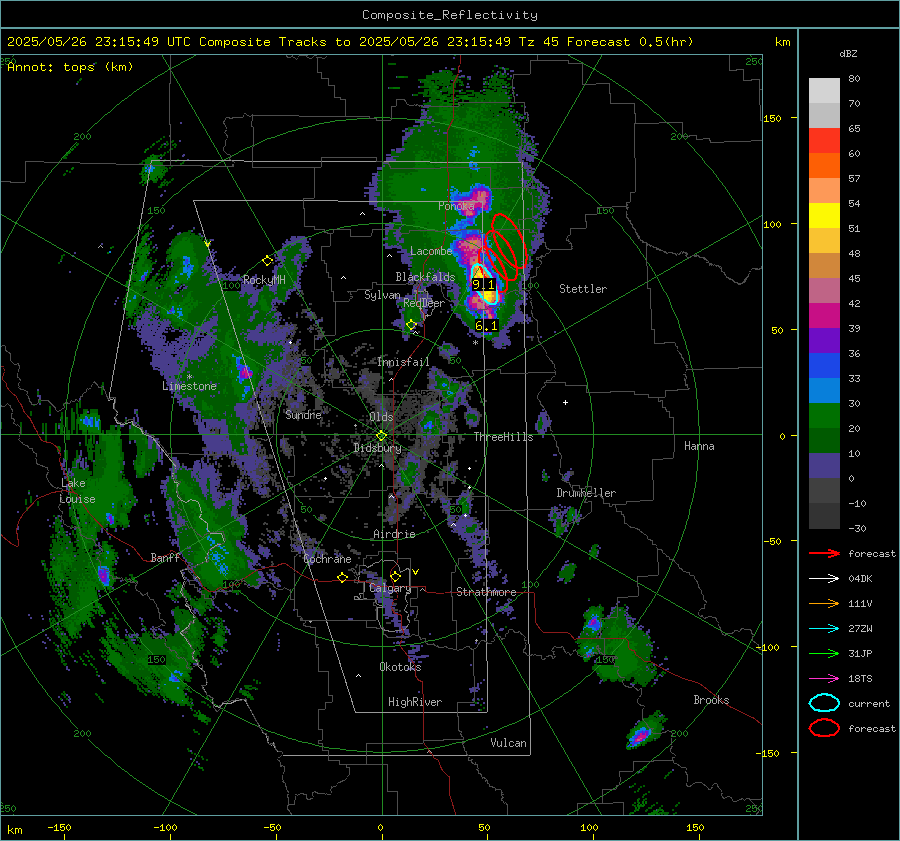Click the Composite_Reflectivity title
This screenshot has width=900, height=841.
[x=449, y=15]
